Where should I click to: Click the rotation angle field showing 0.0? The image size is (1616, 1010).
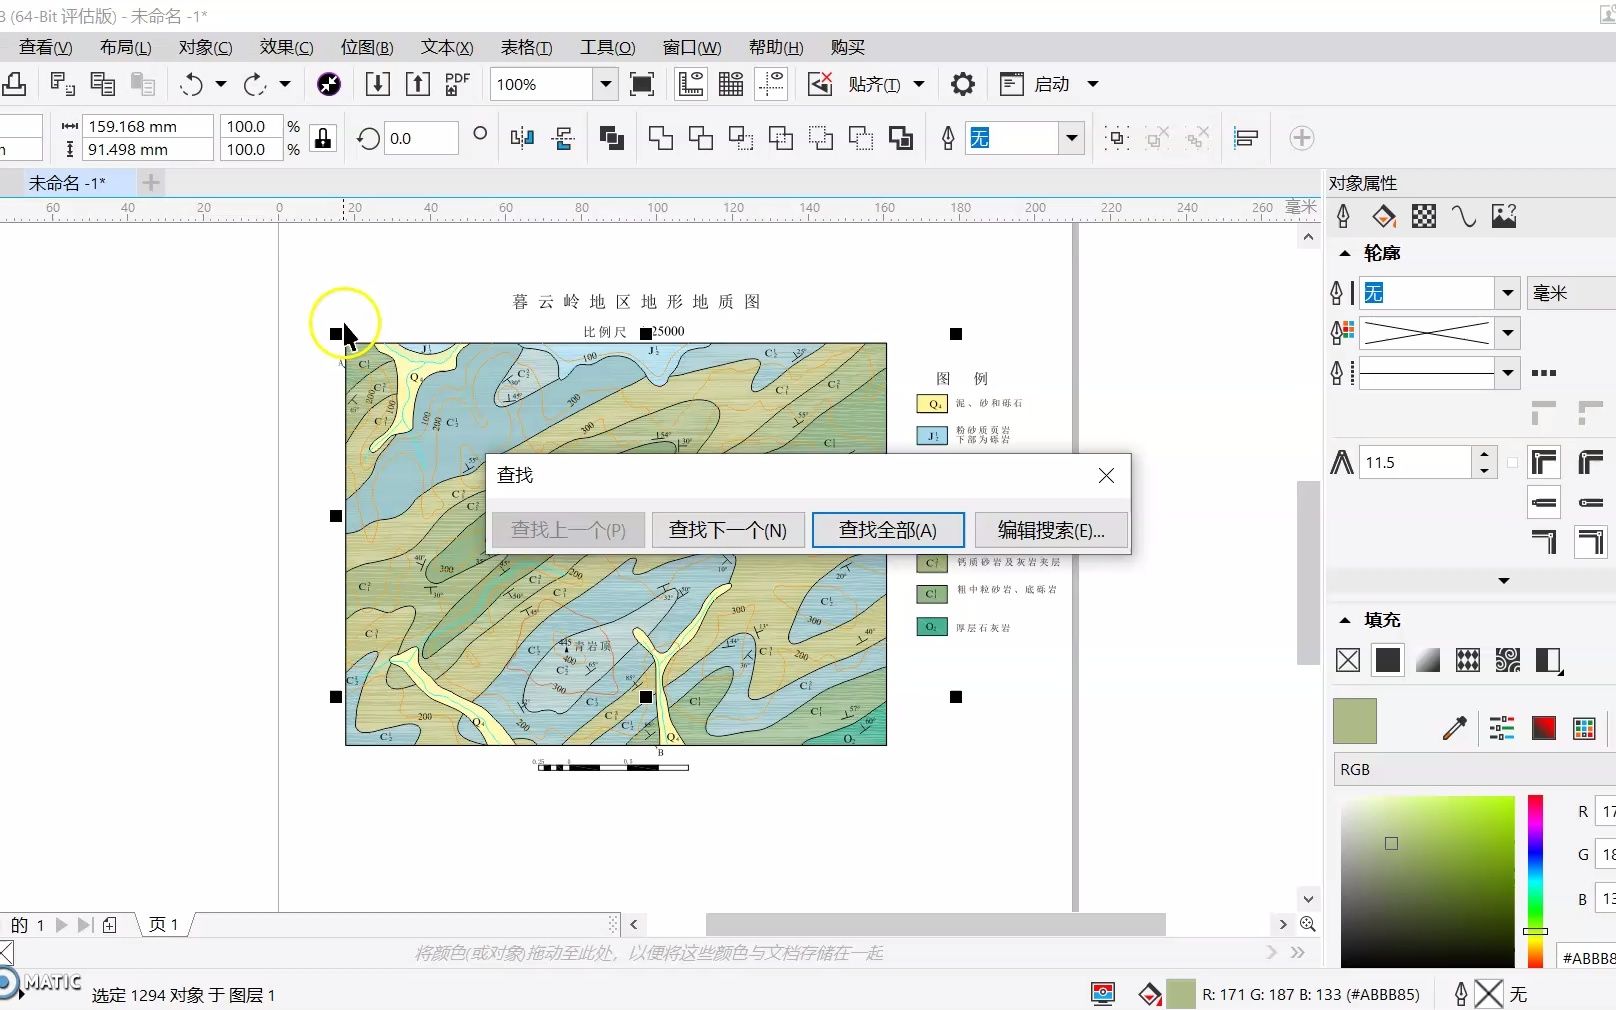click(x=421, y=138)
